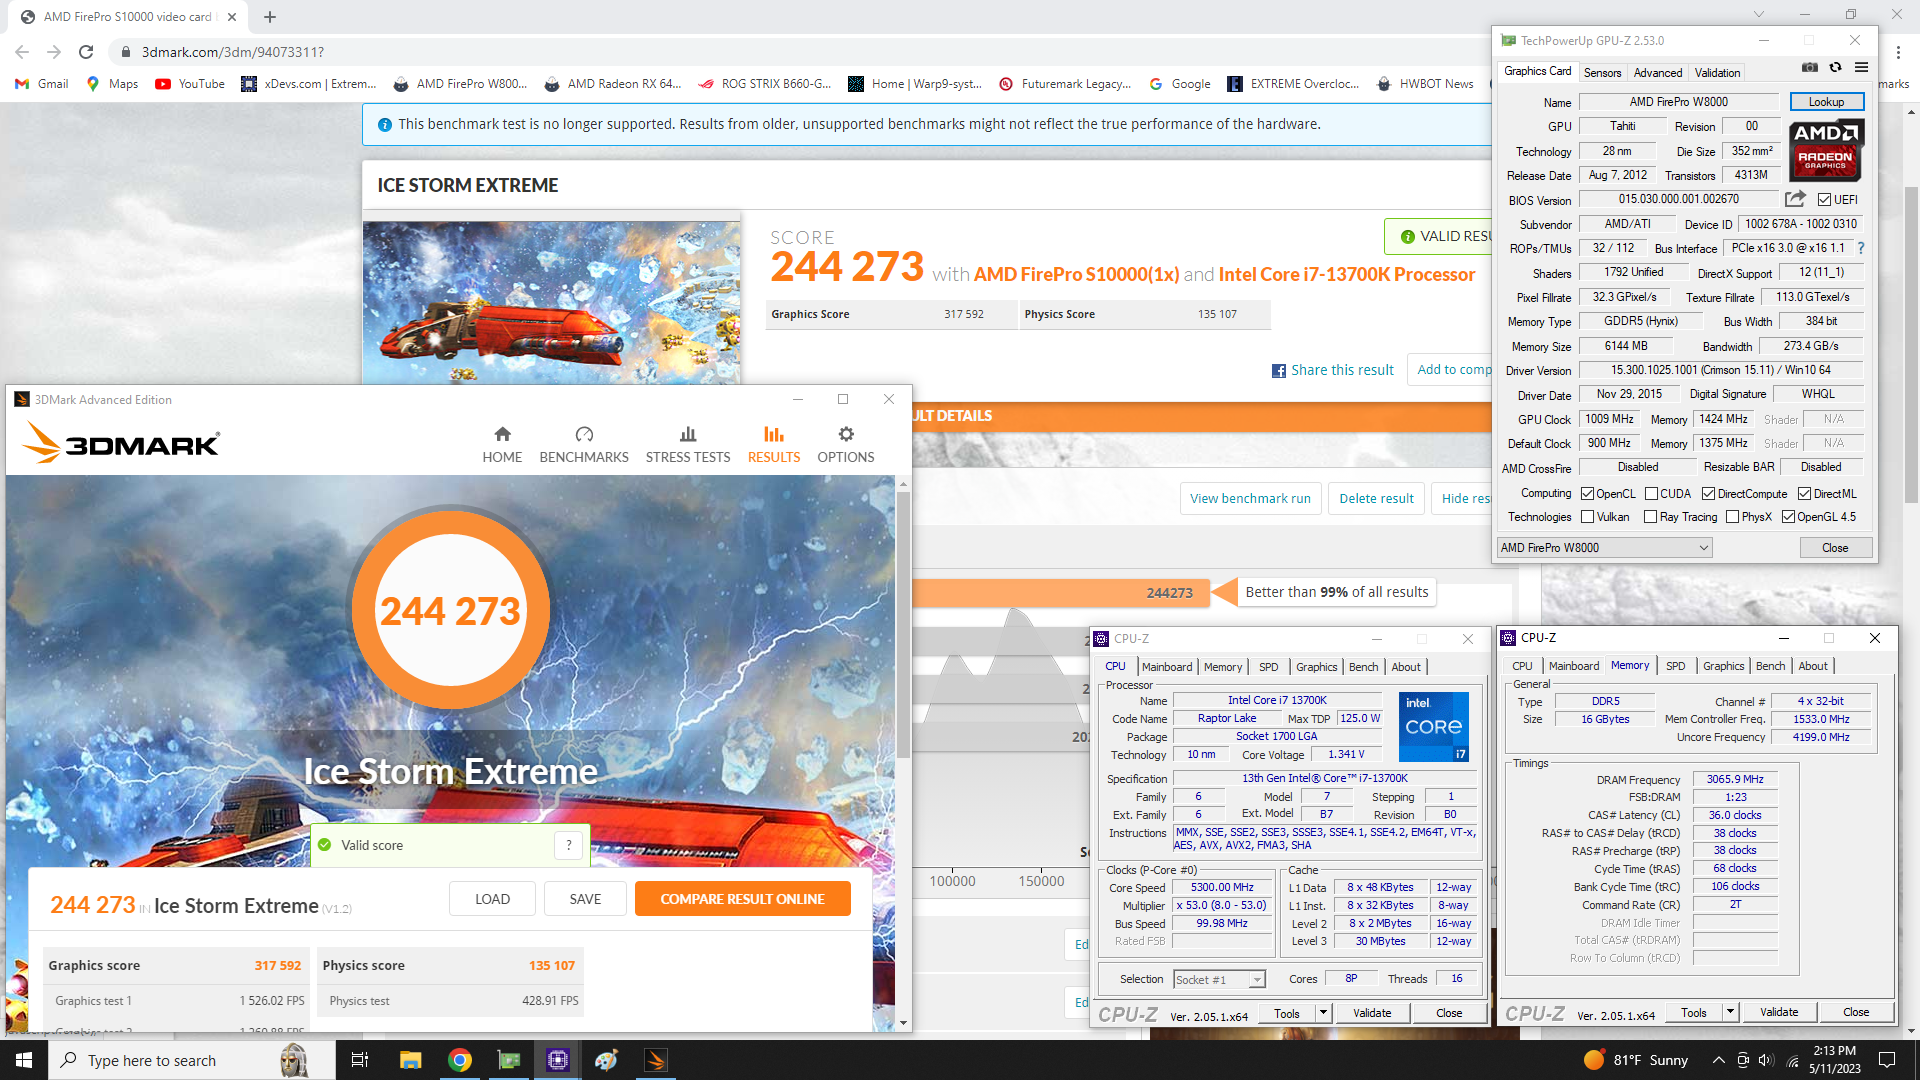
Task: Click the 3DMark window vertical scrollbar thumb
Action: (x=903, y=625)
